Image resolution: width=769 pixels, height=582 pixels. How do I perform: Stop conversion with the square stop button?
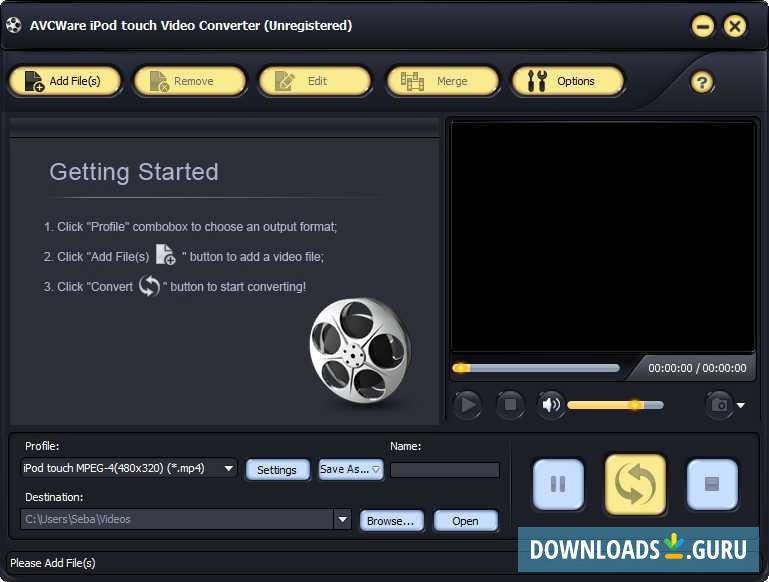pos(712,484)
